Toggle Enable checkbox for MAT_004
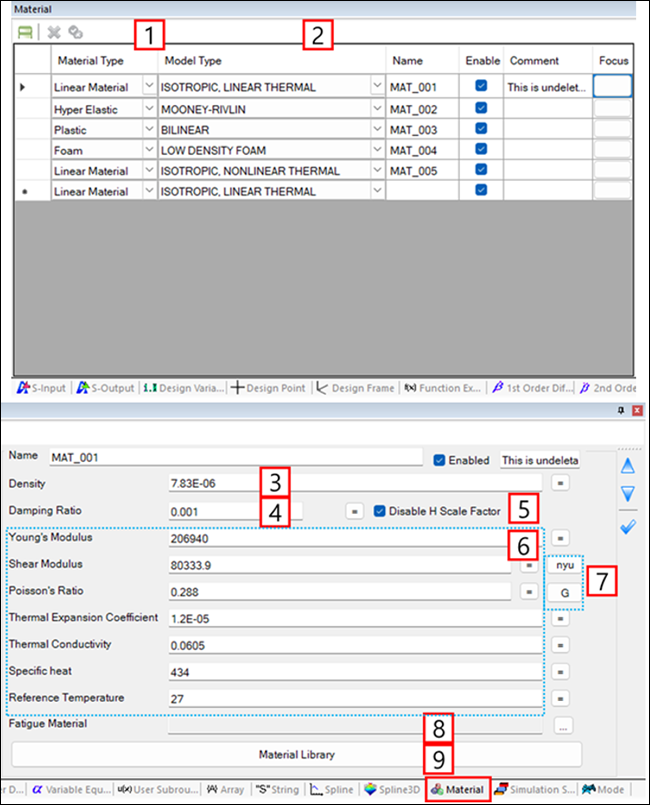Screen dimensions: 650x805 coord(481,149)
